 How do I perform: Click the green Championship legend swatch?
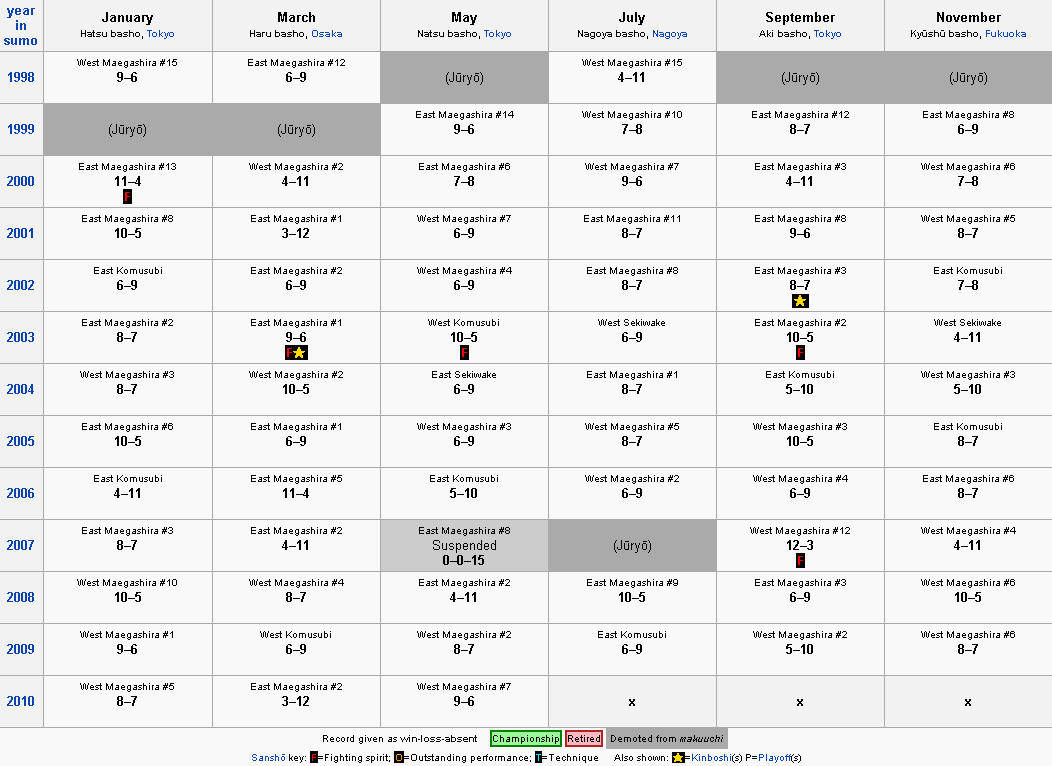click(x=526, y=738)
